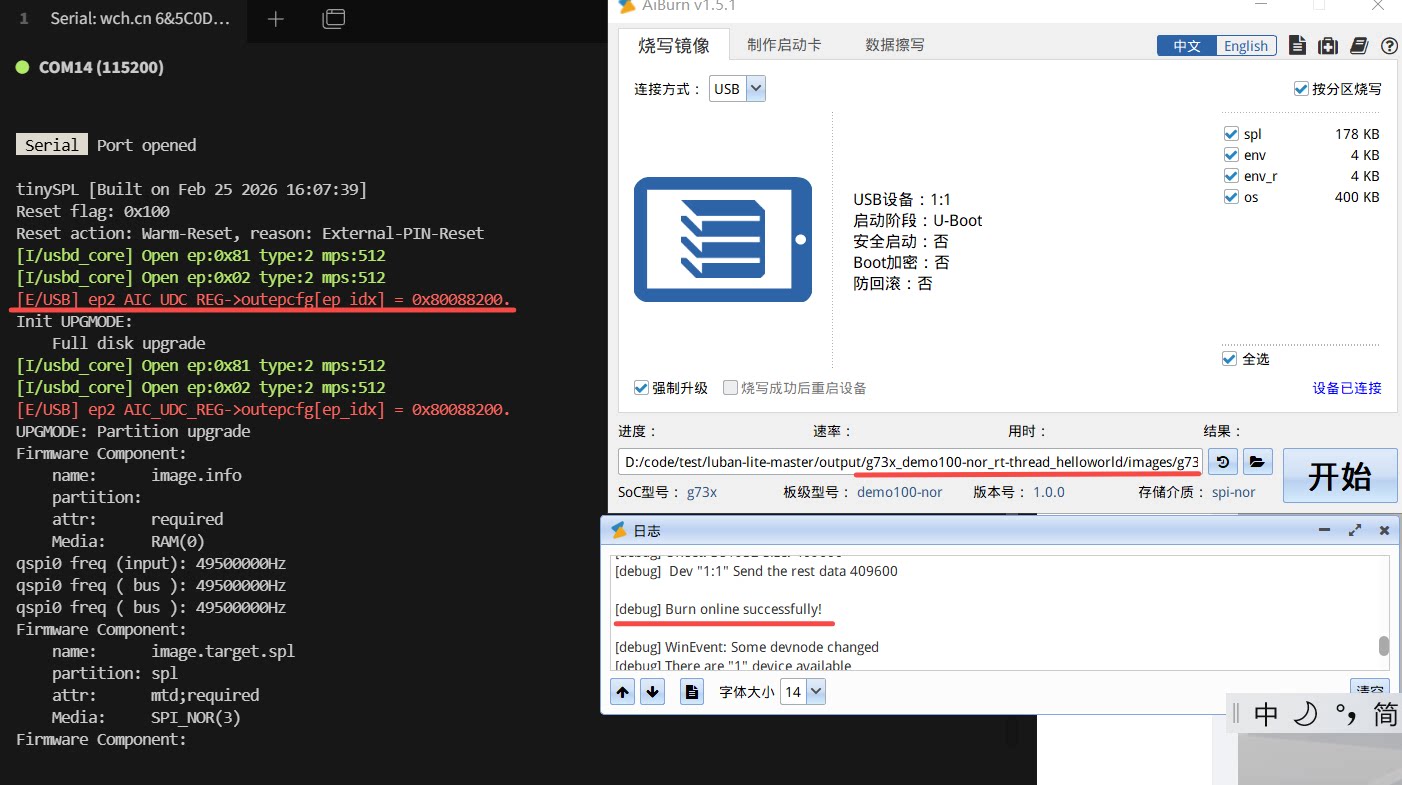Click the os 400 KB size value
Viewport: 1402px width, 785px height.
(1357, 197)
